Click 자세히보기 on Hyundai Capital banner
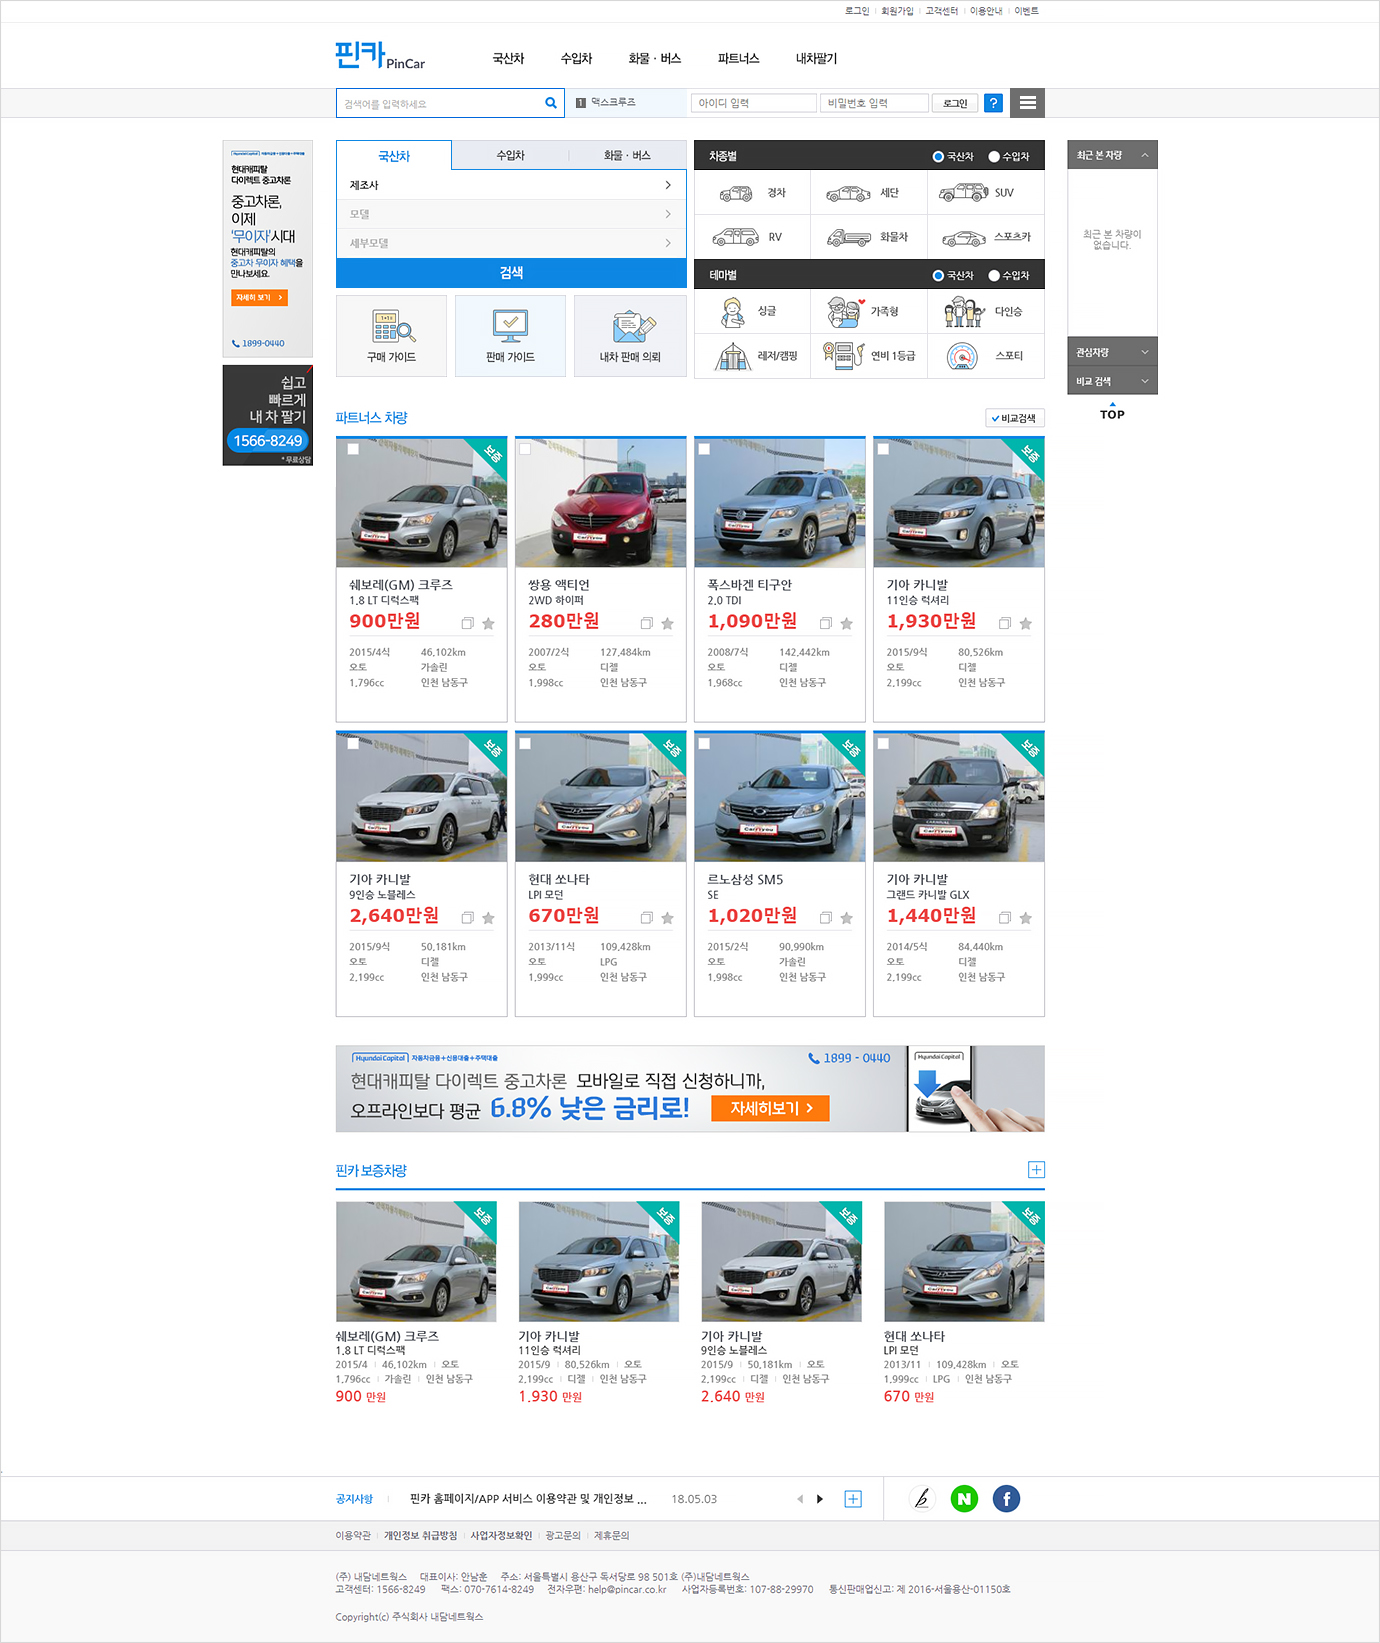Image resolution: width=1380 pixels, height=1643 pixels. click(770, 1108)
